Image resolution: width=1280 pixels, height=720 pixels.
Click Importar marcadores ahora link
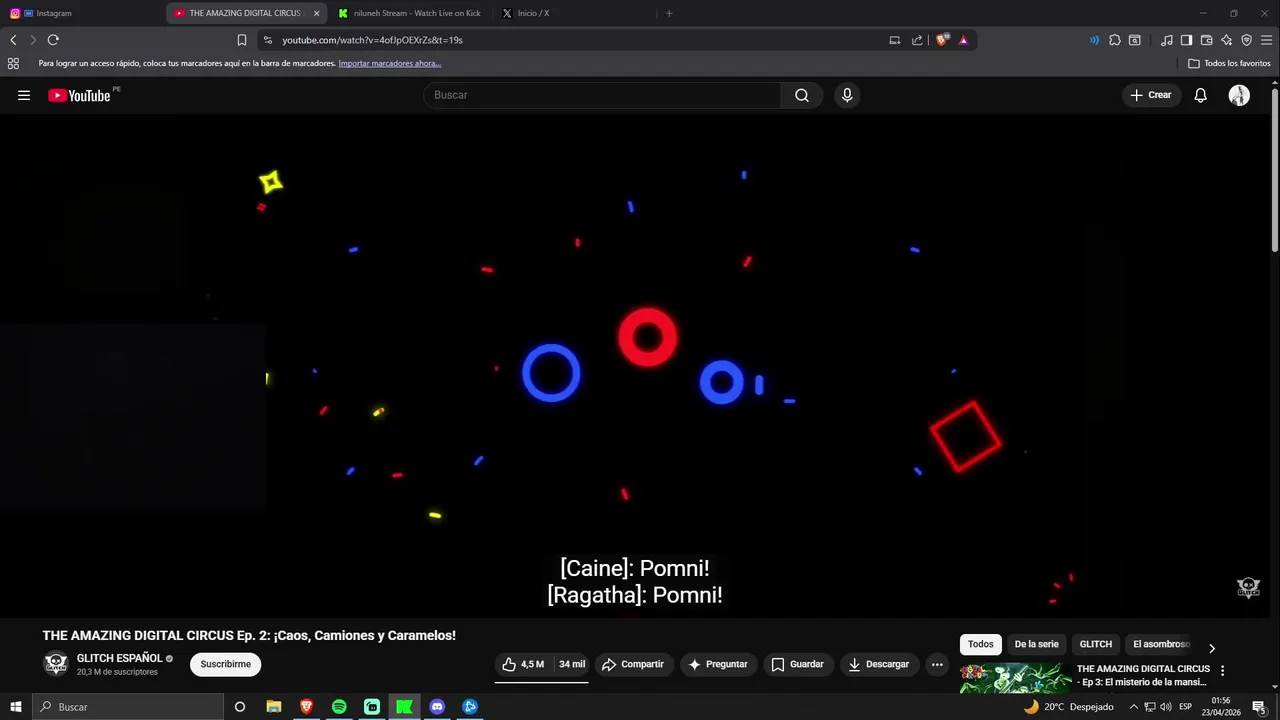pos(389,63)
